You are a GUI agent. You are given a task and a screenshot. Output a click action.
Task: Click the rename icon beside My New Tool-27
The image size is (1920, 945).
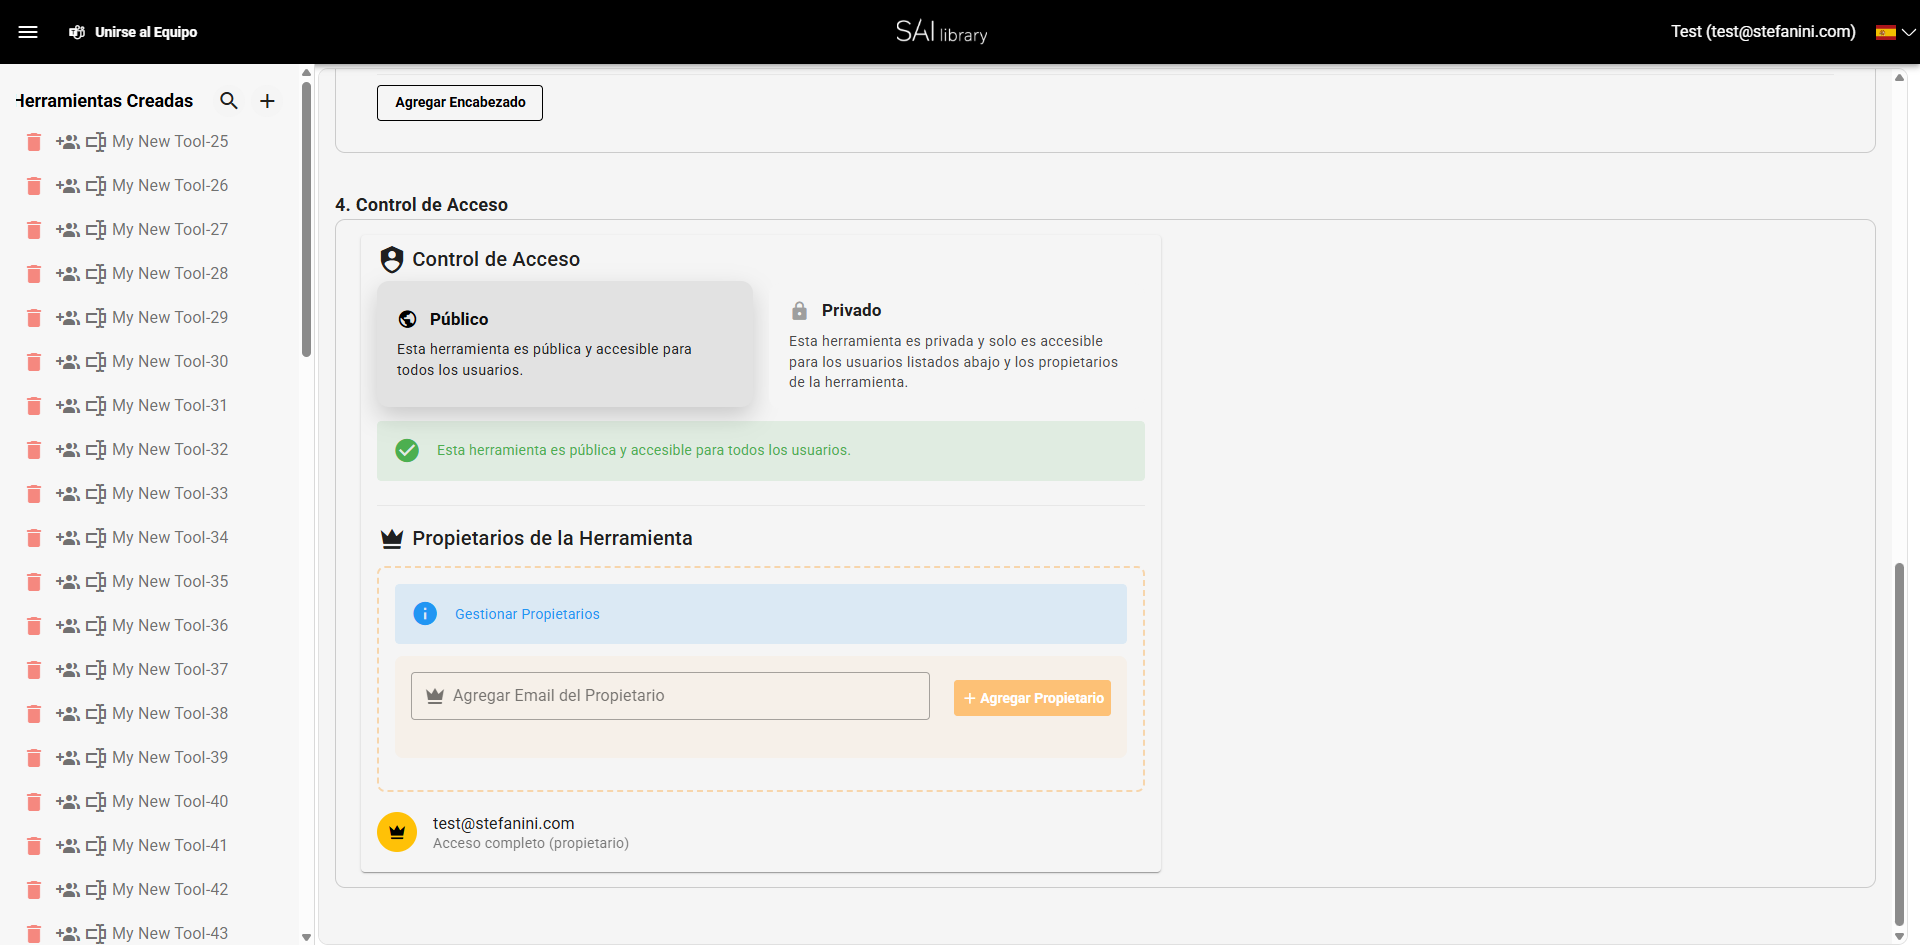96,230
